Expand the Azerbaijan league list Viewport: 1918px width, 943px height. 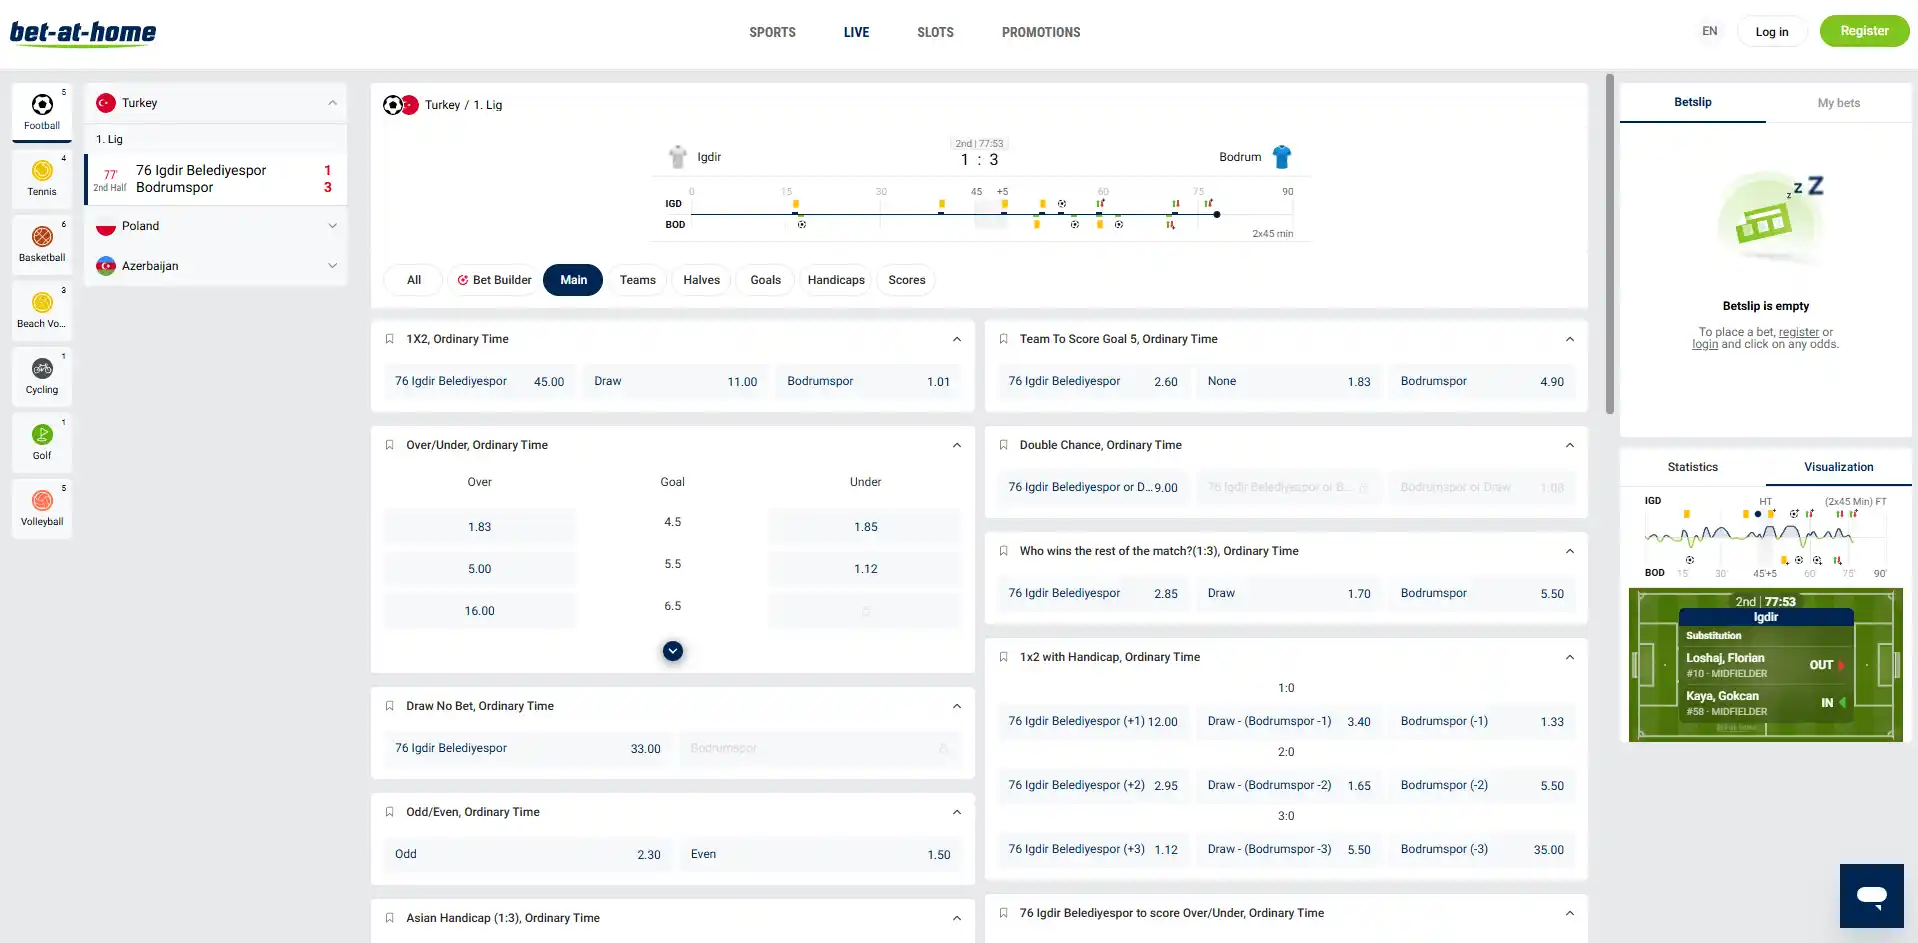click(333, 266)
